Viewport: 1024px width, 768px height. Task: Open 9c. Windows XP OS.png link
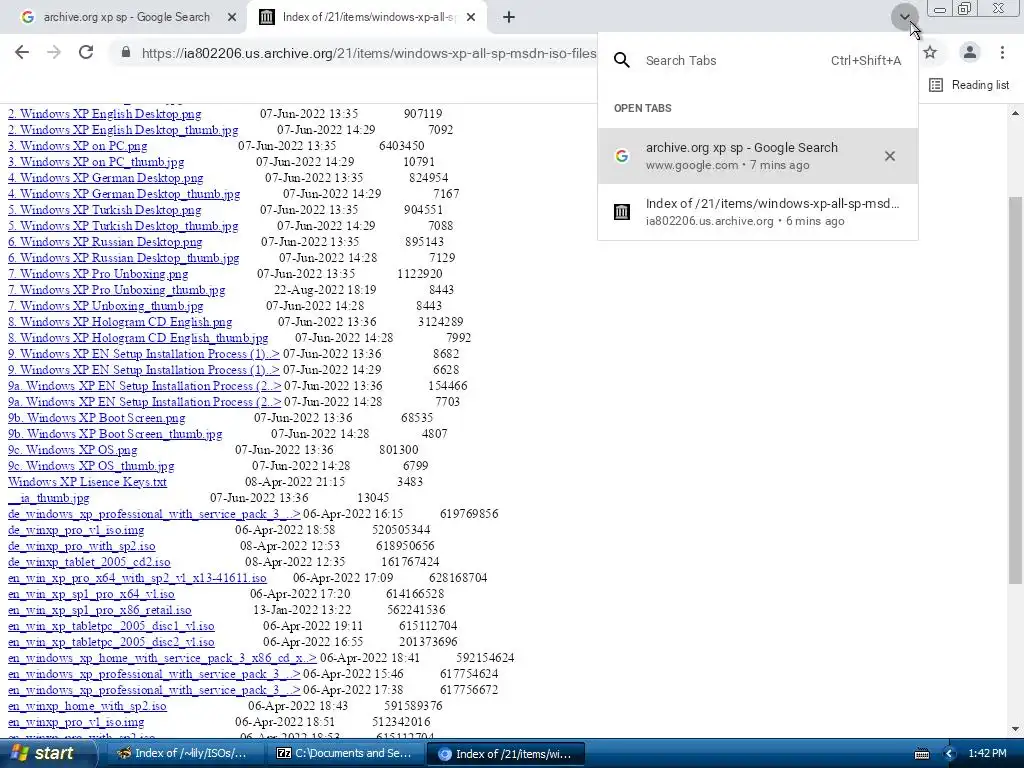(72, 450)
